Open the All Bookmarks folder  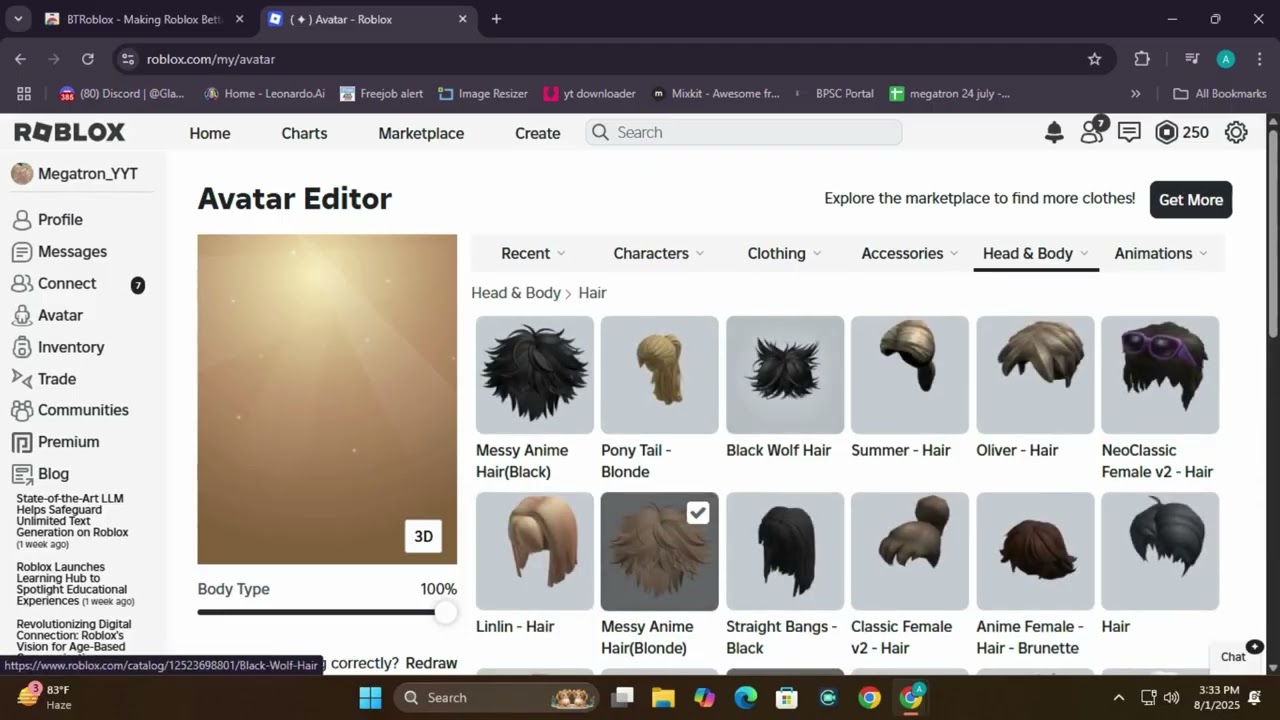[x=1220, y=93]
